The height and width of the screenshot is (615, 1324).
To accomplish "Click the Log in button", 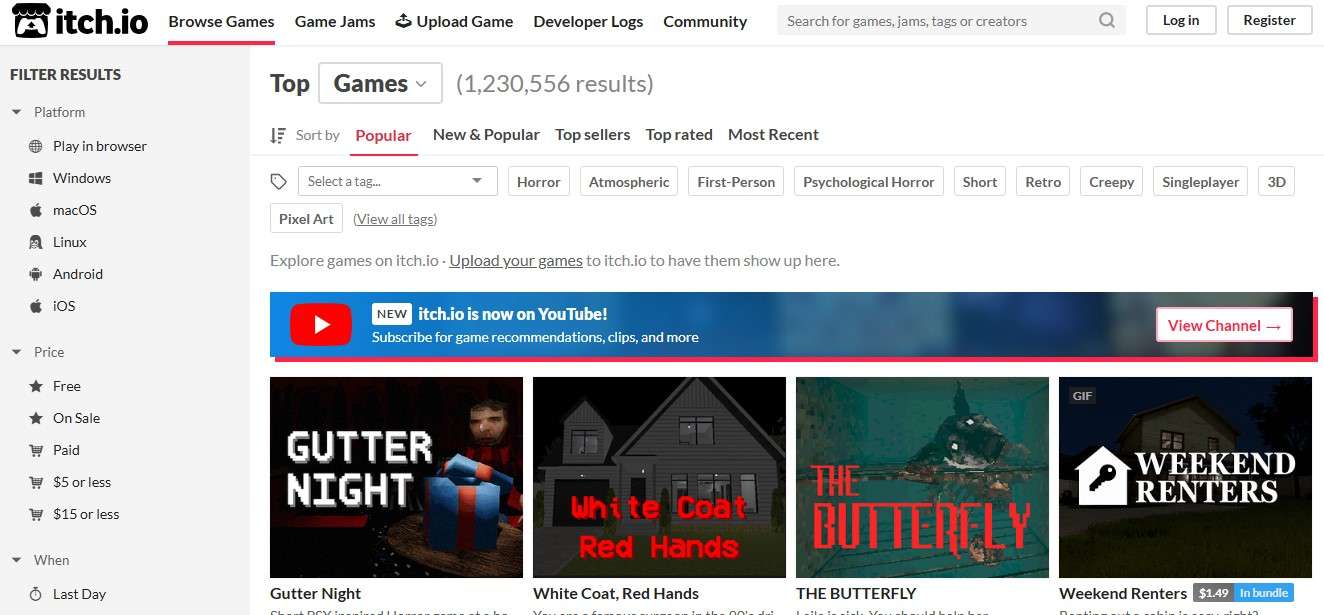I will click(1181, 20).
